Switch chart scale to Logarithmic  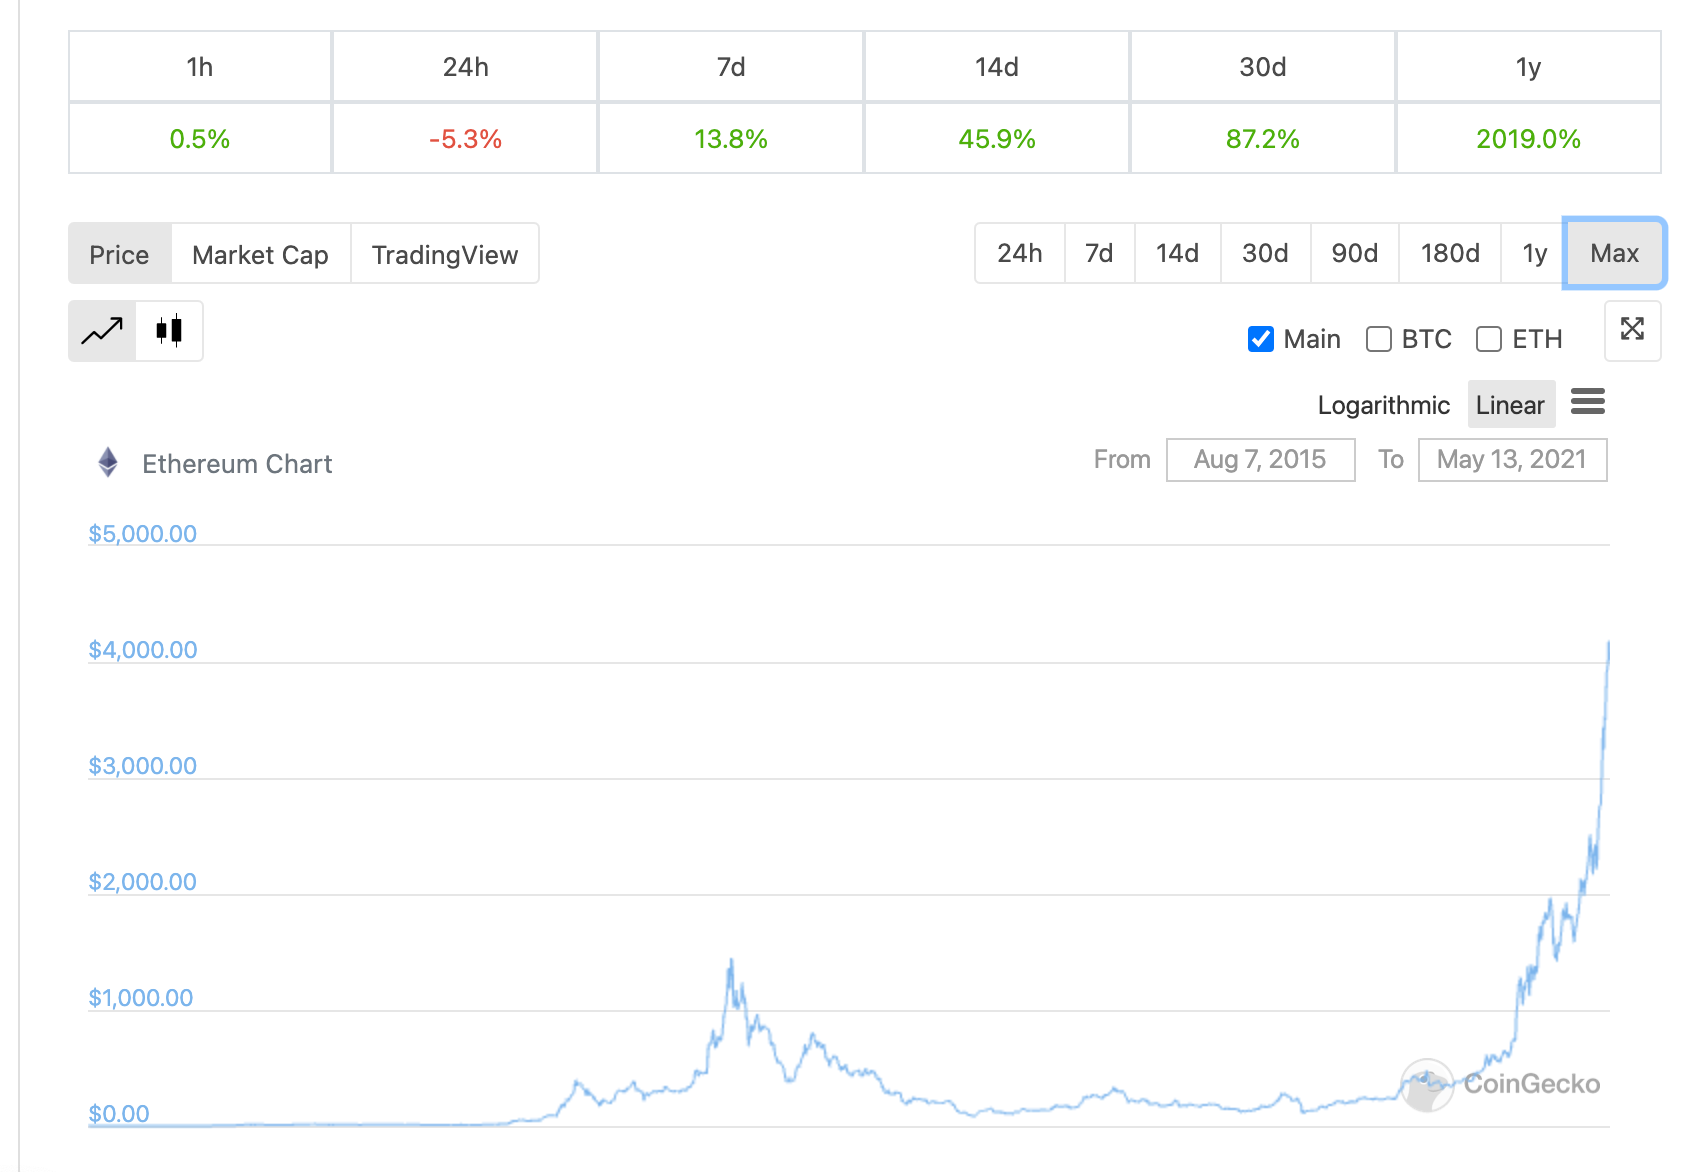(x=1383, y=405)
